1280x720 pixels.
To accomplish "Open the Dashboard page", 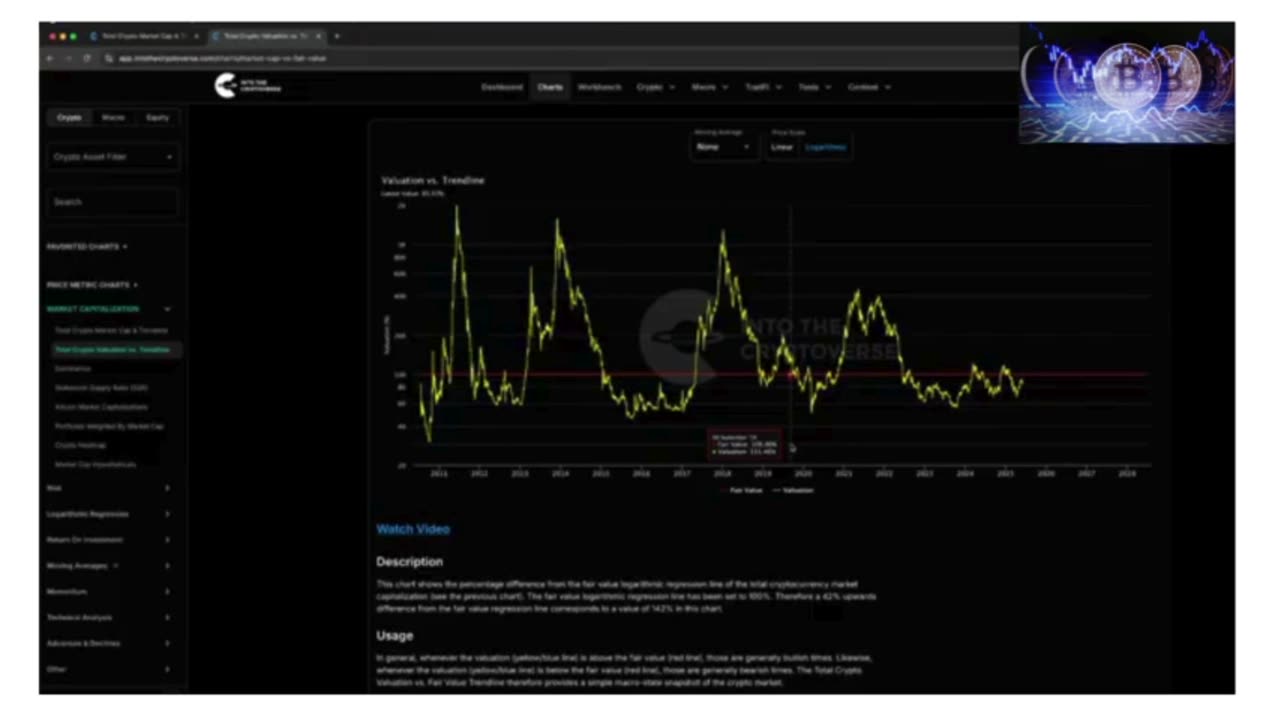I will [x=502, y=87].
